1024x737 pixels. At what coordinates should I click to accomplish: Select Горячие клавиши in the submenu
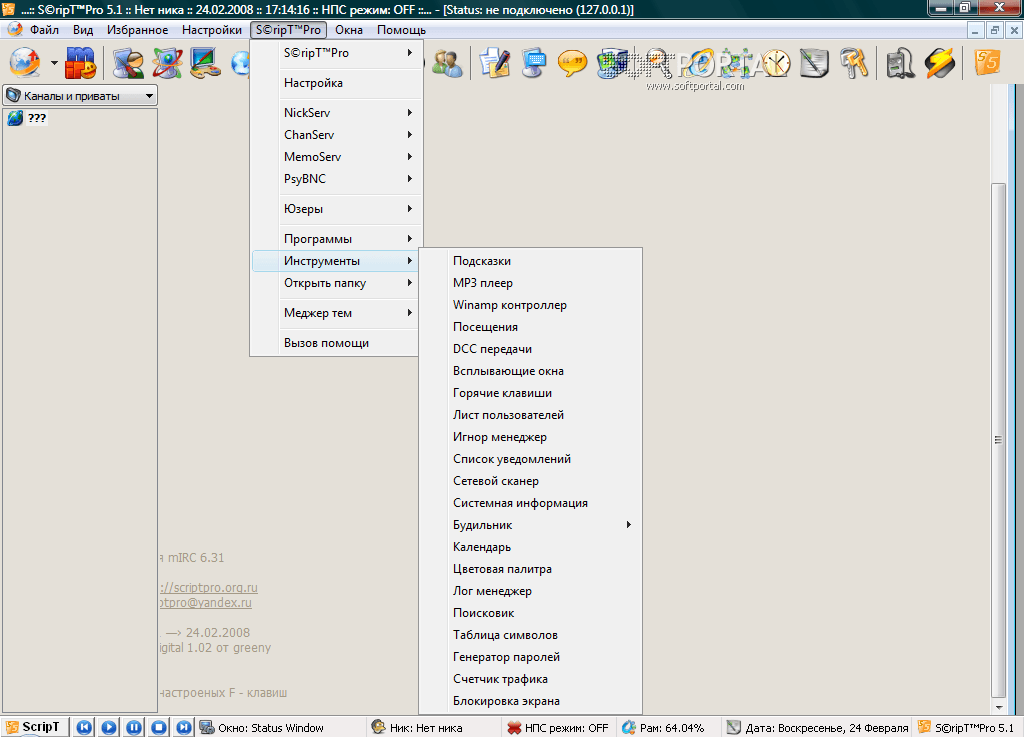tap(530, 393)
